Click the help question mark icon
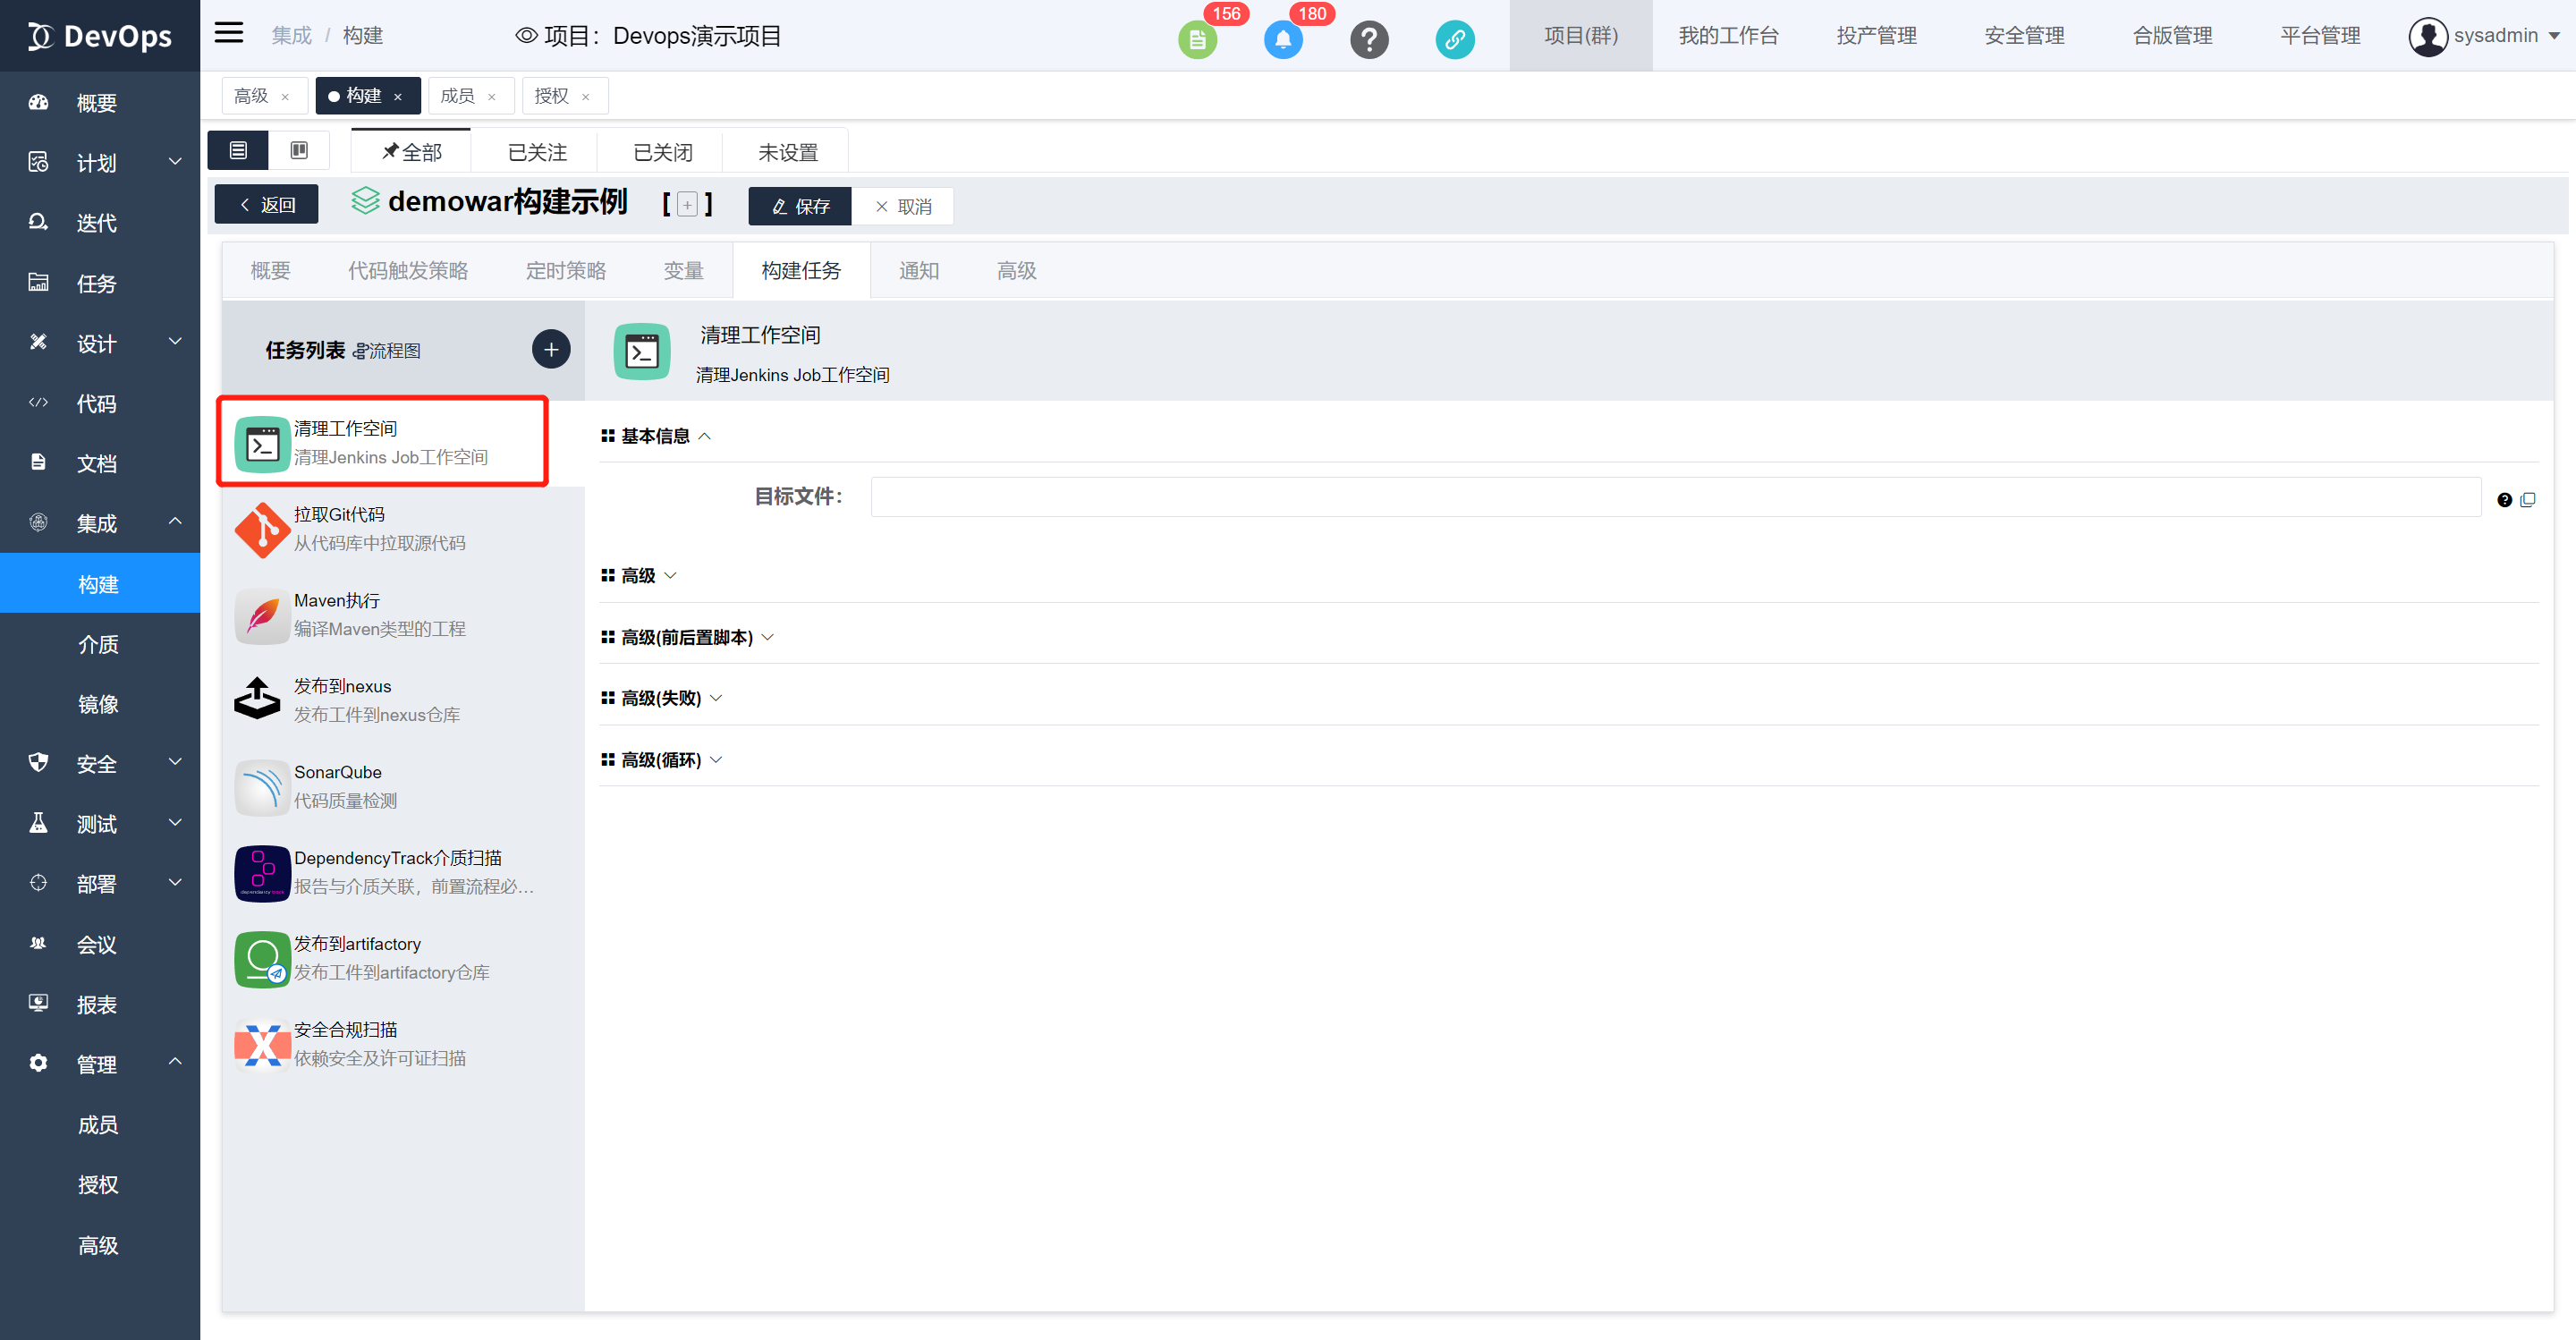Viewport: 2576px width, 1340px height. point(1369,40)
